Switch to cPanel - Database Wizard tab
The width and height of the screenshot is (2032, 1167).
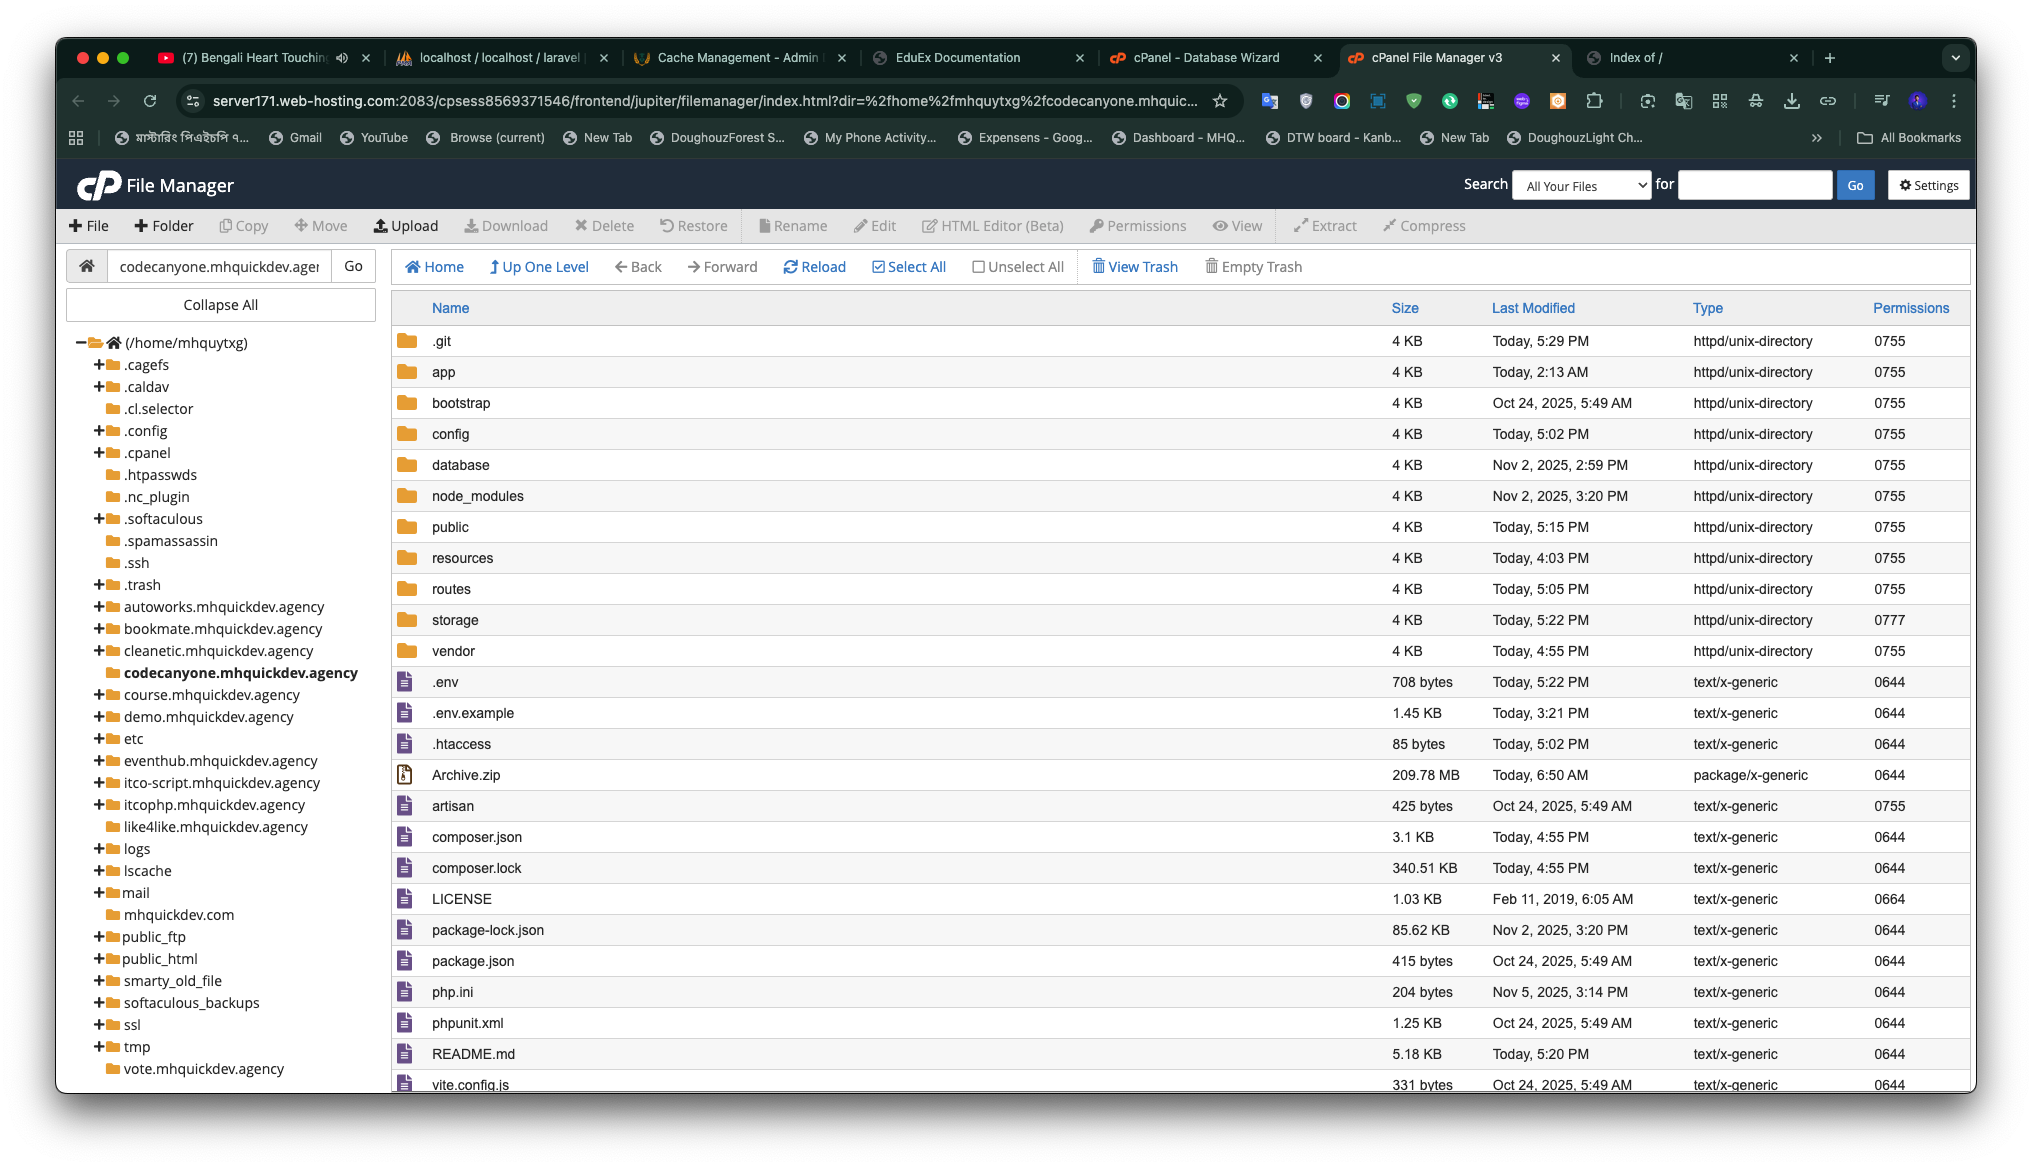pyautogui.click(x=1205, y=58)
